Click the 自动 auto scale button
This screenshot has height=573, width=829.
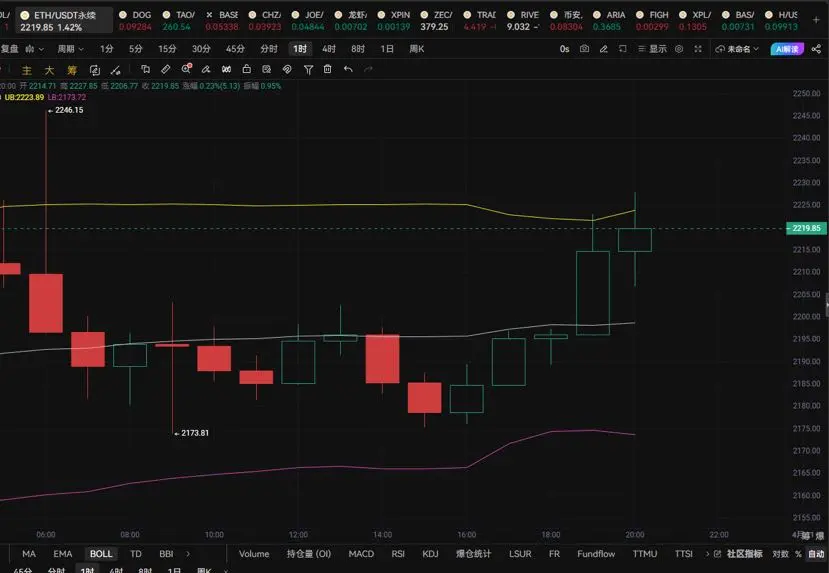tap(816, 553)
